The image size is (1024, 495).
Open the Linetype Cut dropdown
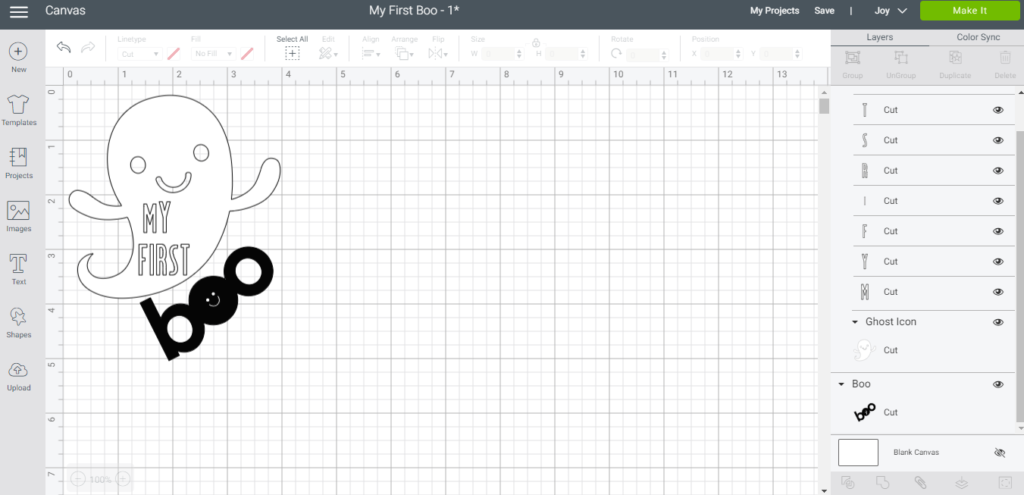[140, 54]
